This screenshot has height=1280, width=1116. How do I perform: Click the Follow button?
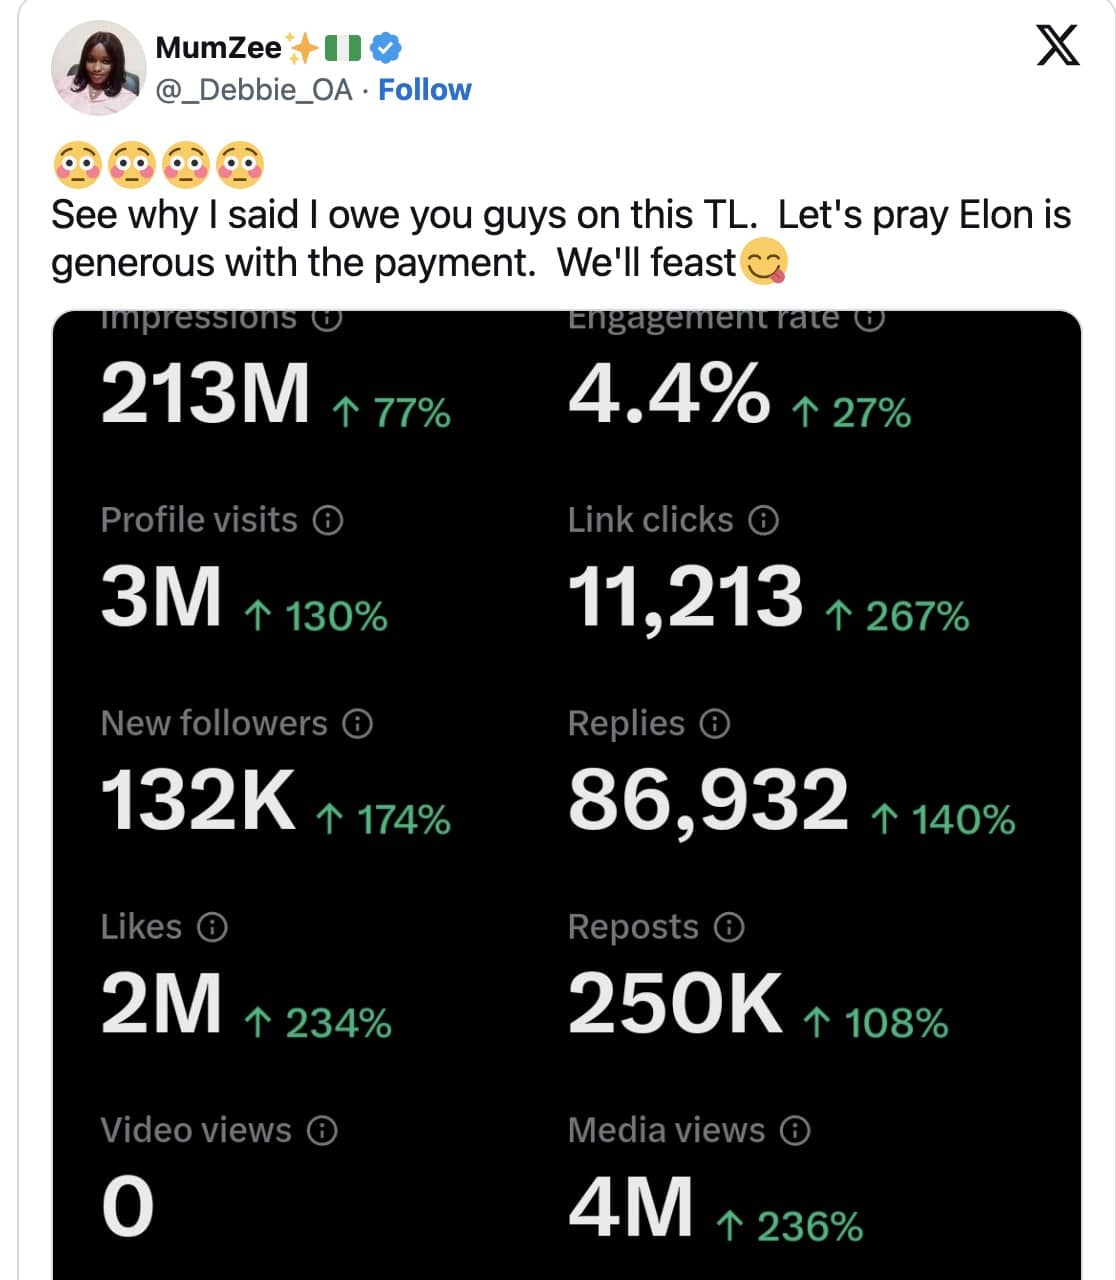424,89
